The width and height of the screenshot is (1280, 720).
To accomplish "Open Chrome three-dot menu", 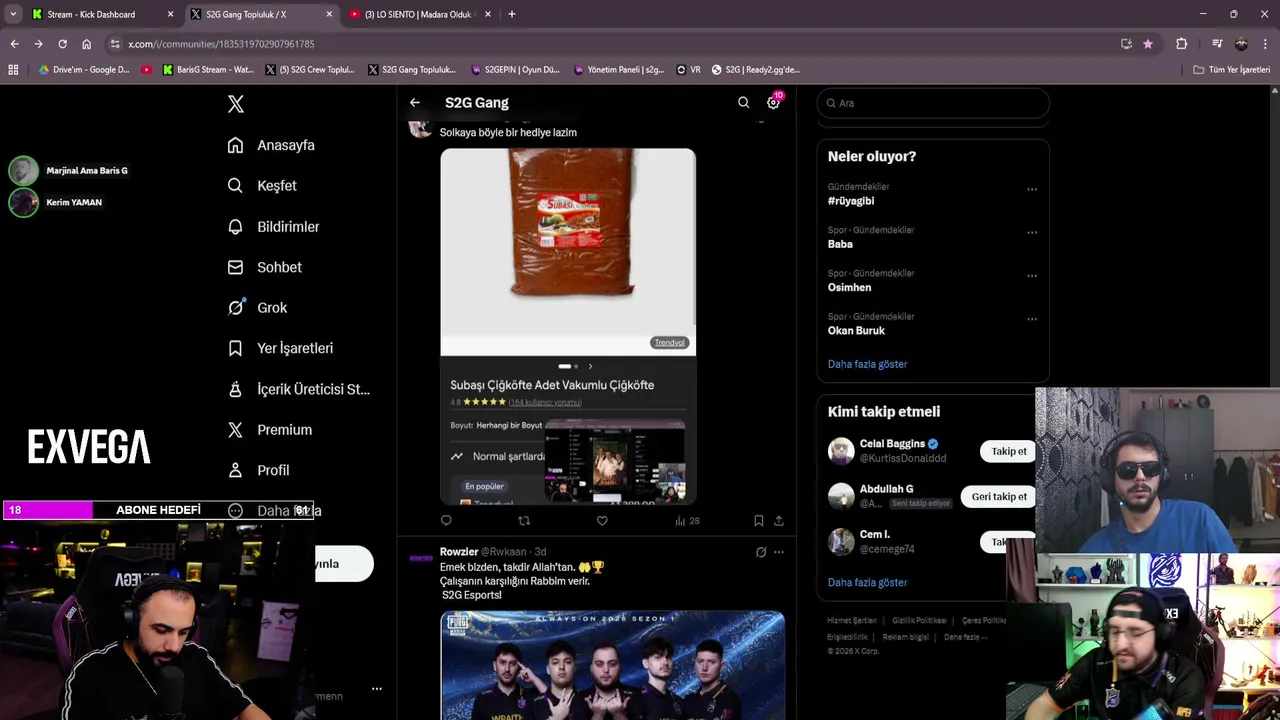I will click(1265, 44).
